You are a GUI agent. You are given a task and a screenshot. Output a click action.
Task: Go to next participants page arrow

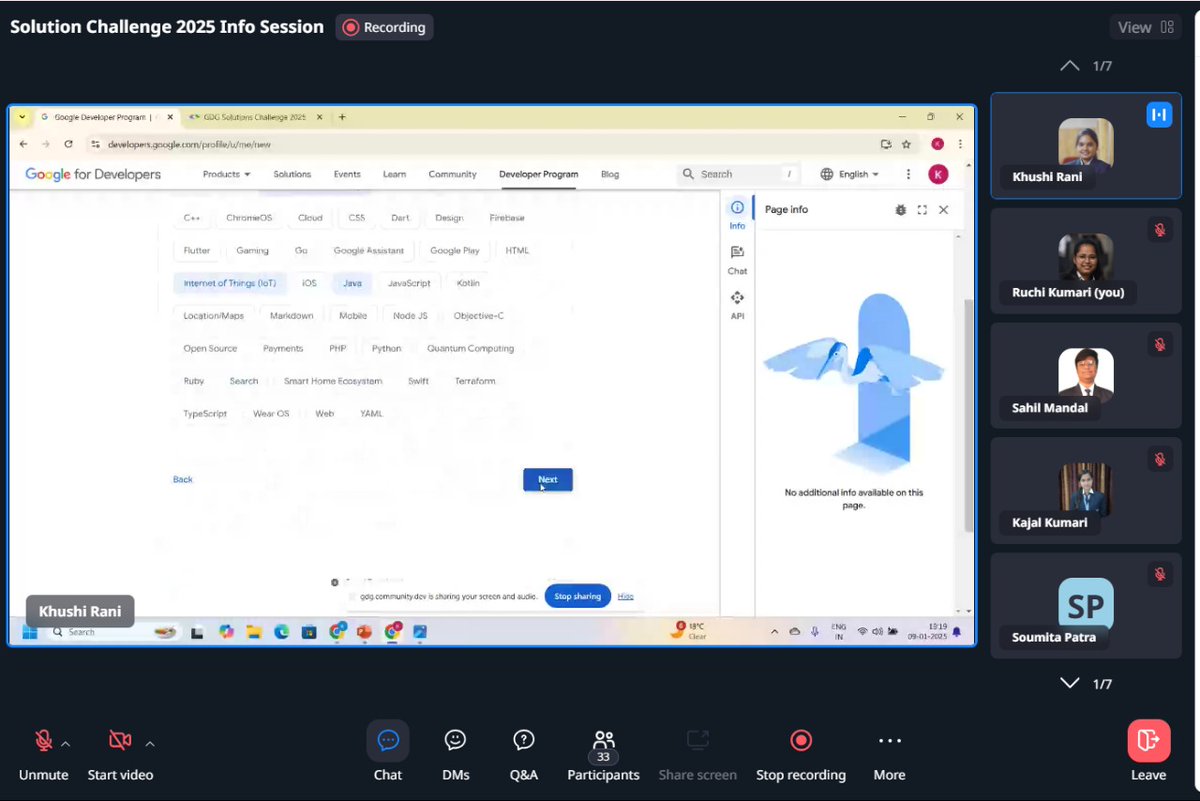click(x=1069, y=683)
